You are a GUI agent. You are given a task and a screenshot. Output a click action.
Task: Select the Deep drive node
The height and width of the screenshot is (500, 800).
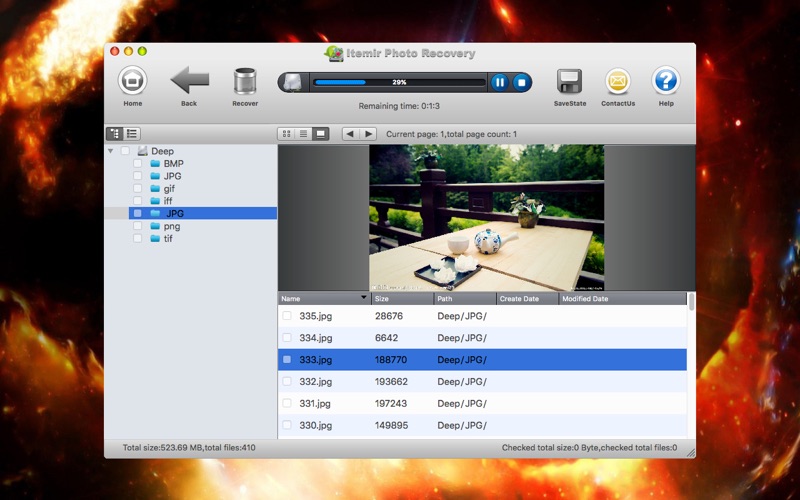(162, 151)
